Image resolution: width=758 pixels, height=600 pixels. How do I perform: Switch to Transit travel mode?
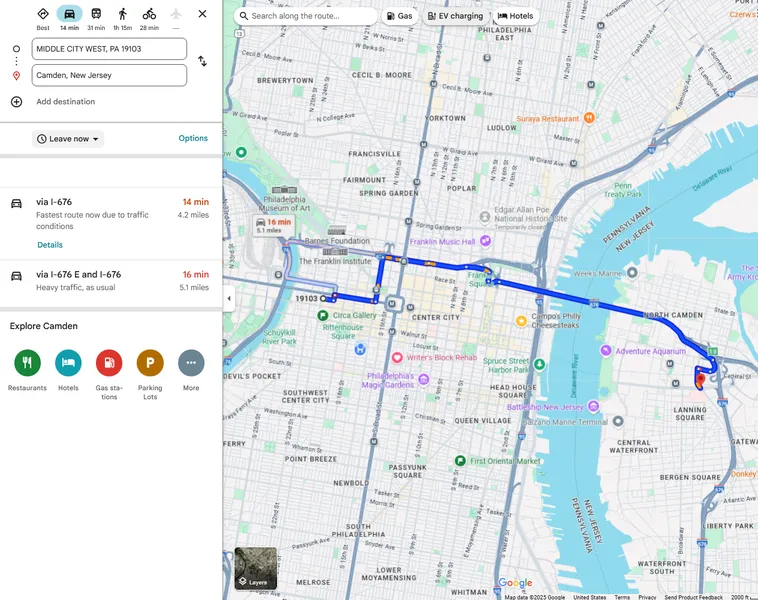point(96,14)
